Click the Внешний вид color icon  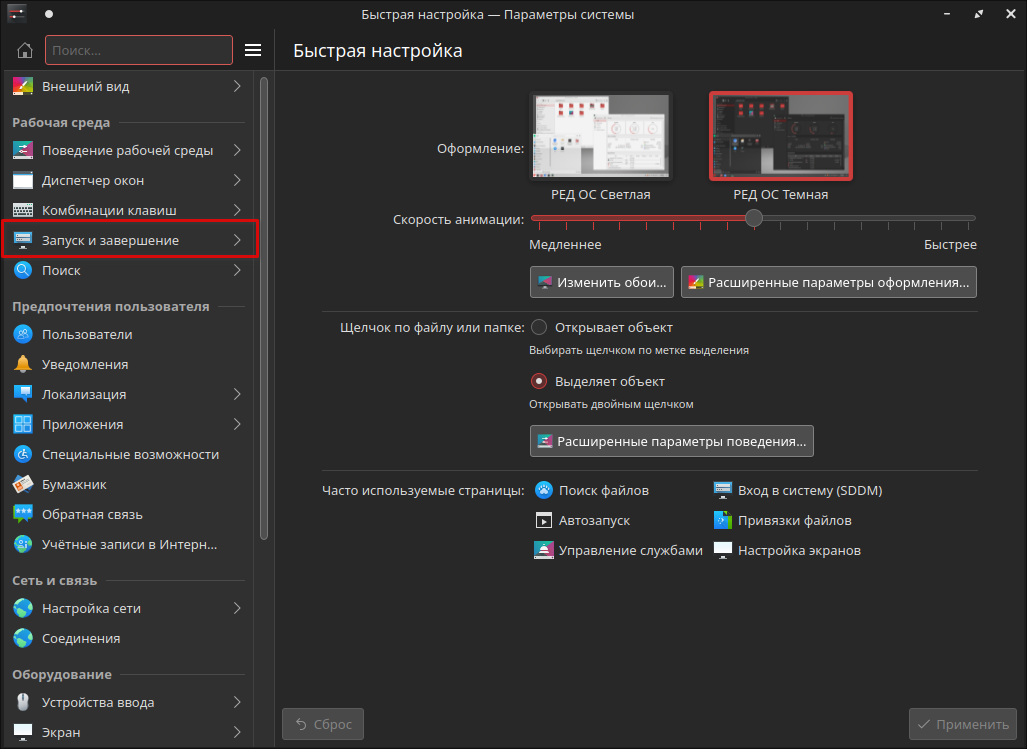[23, 86]
